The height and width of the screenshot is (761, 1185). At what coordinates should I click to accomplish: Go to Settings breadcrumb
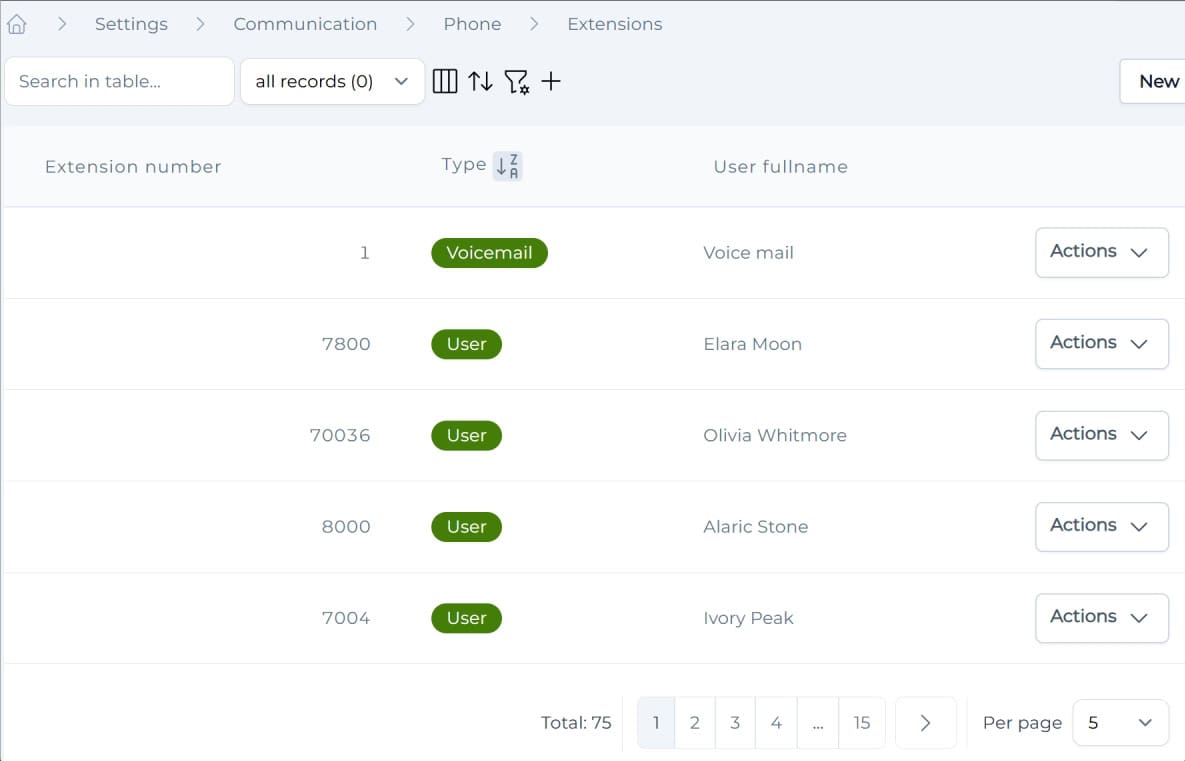click(131, 24)
